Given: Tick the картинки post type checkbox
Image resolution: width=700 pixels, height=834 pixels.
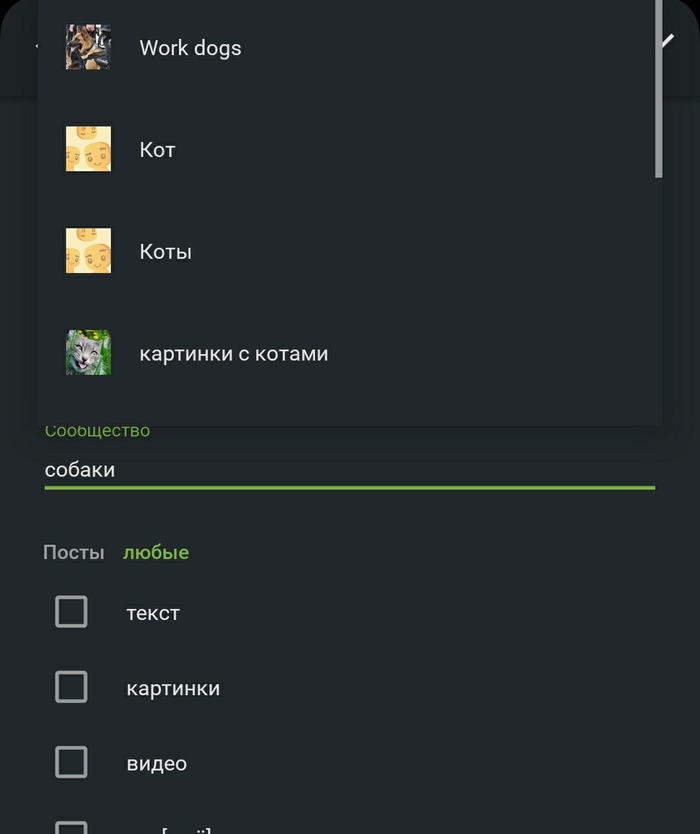Looking at the screenshot, I should coord(71,687).
